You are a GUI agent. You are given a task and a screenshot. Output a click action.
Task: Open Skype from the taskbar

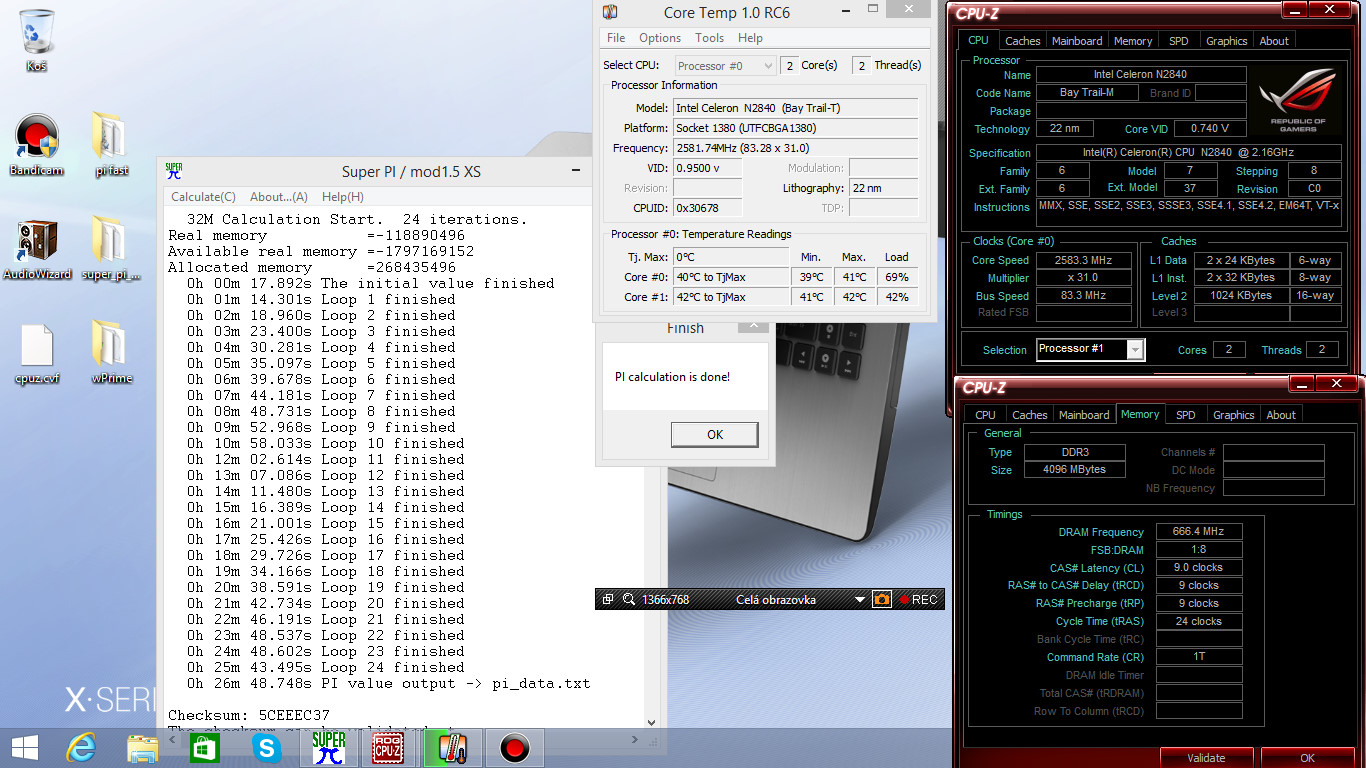click(x=266, y=747)
